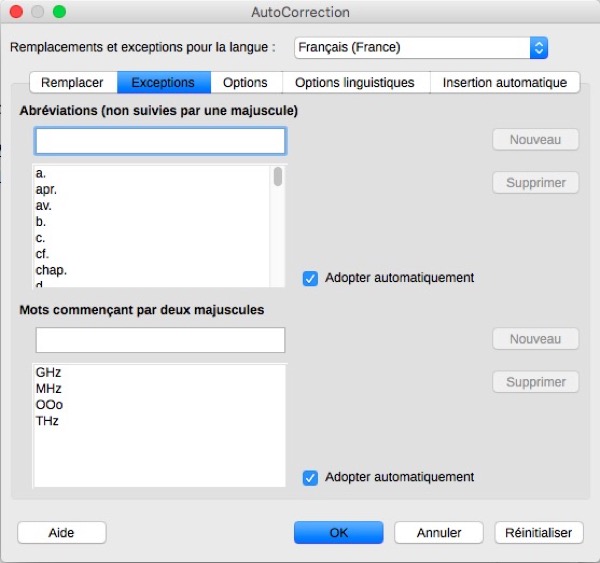
Task: Select the Options tab
Action: (245, 82)
